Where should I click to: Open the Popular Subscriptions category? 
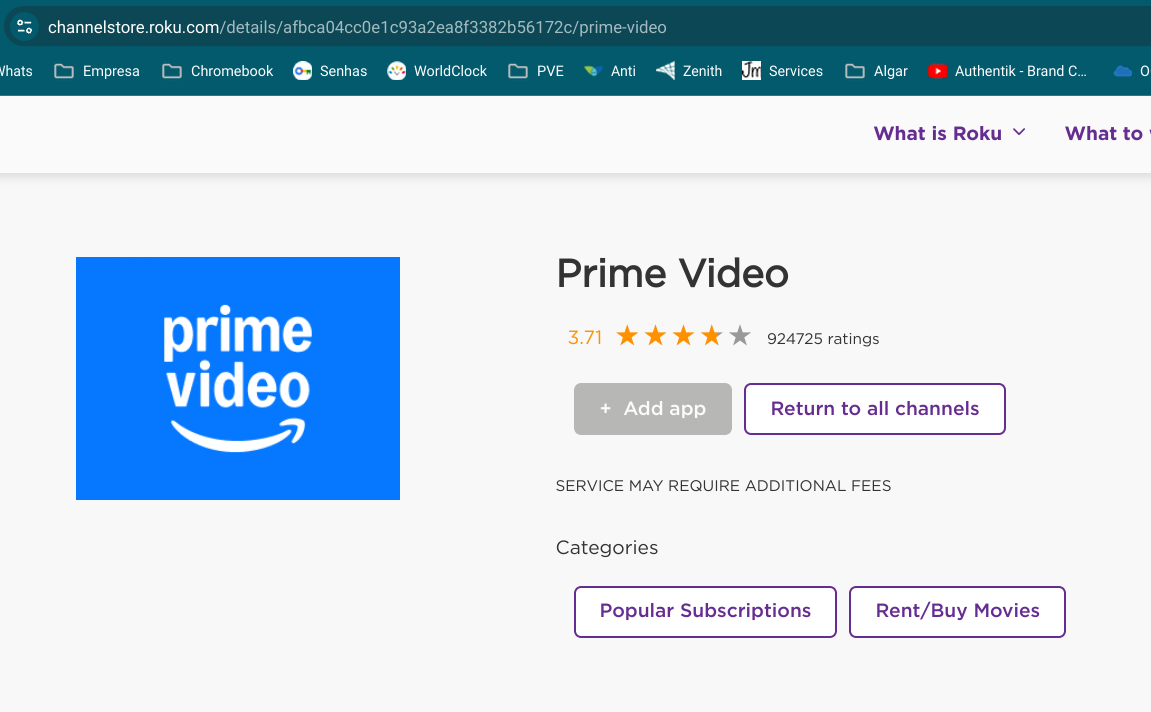pyautogui.click(x=705, y=611)
